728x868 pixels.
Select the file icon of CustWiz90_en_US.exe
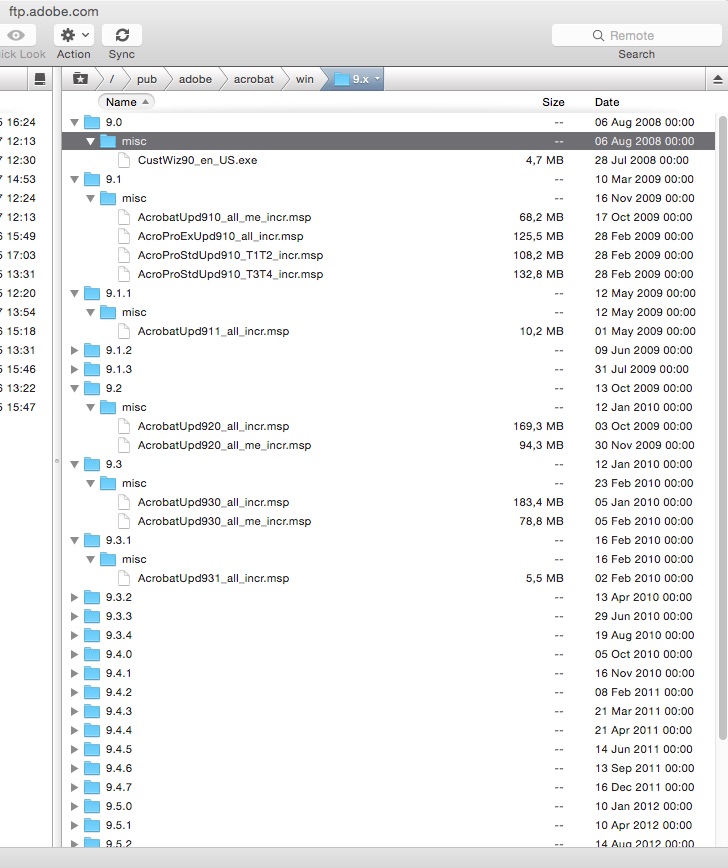(124, 160)
